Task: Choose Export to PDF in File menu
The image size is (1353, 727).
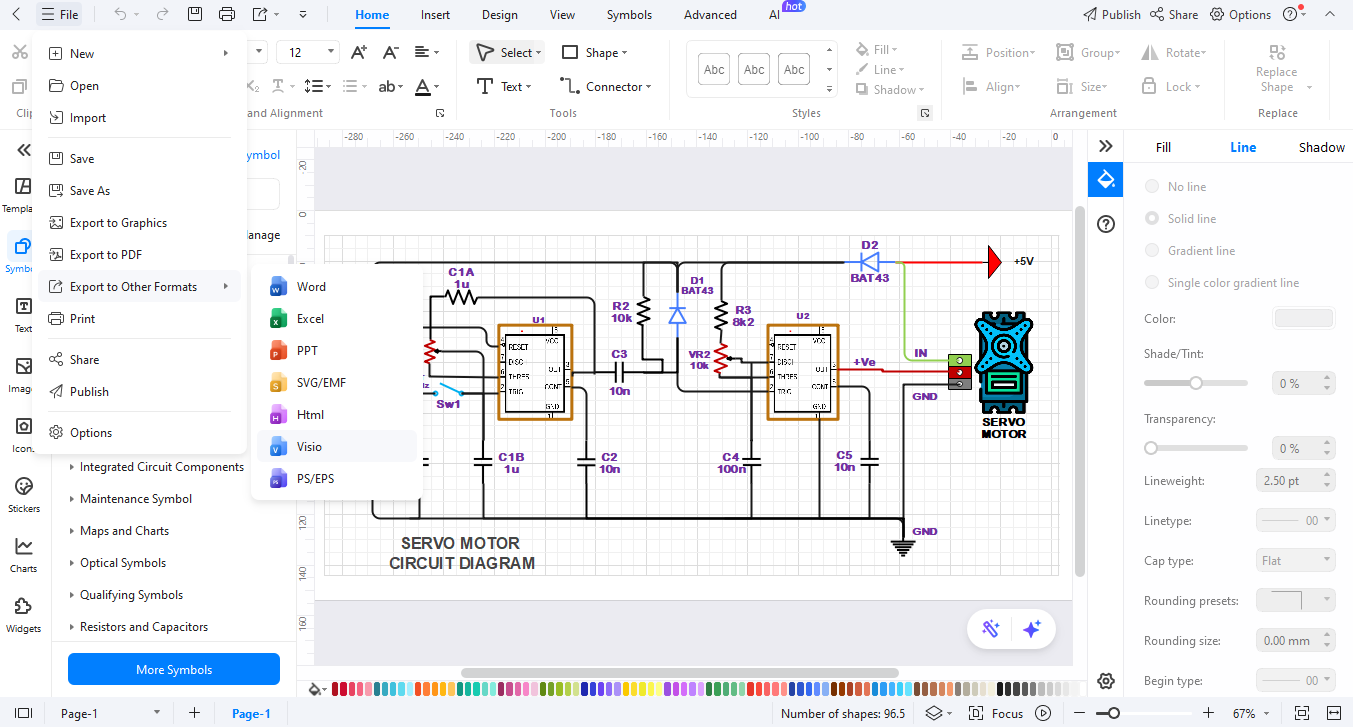Action: 140,255
